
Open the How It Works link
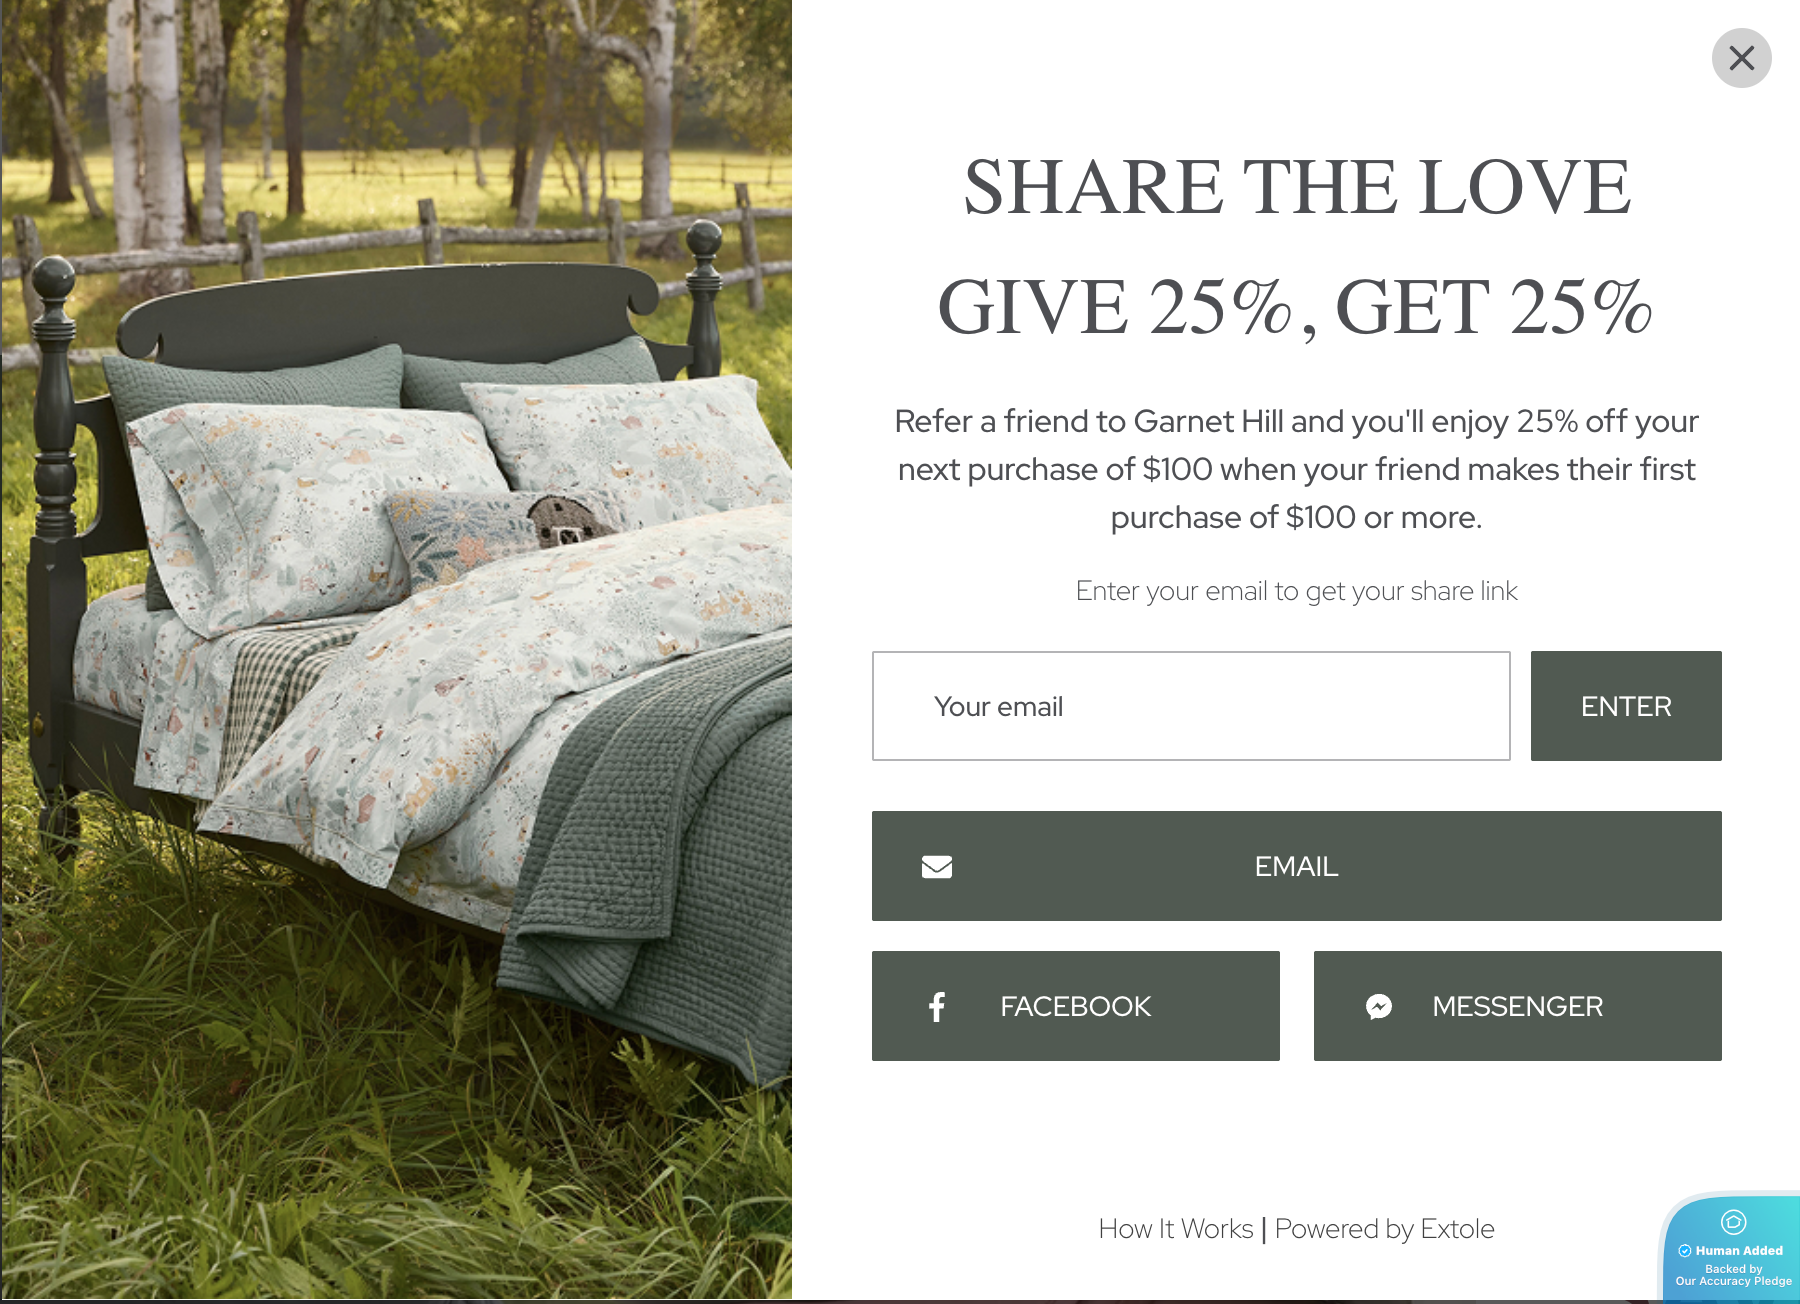pyautogui.click(x=1176, y=1229)
